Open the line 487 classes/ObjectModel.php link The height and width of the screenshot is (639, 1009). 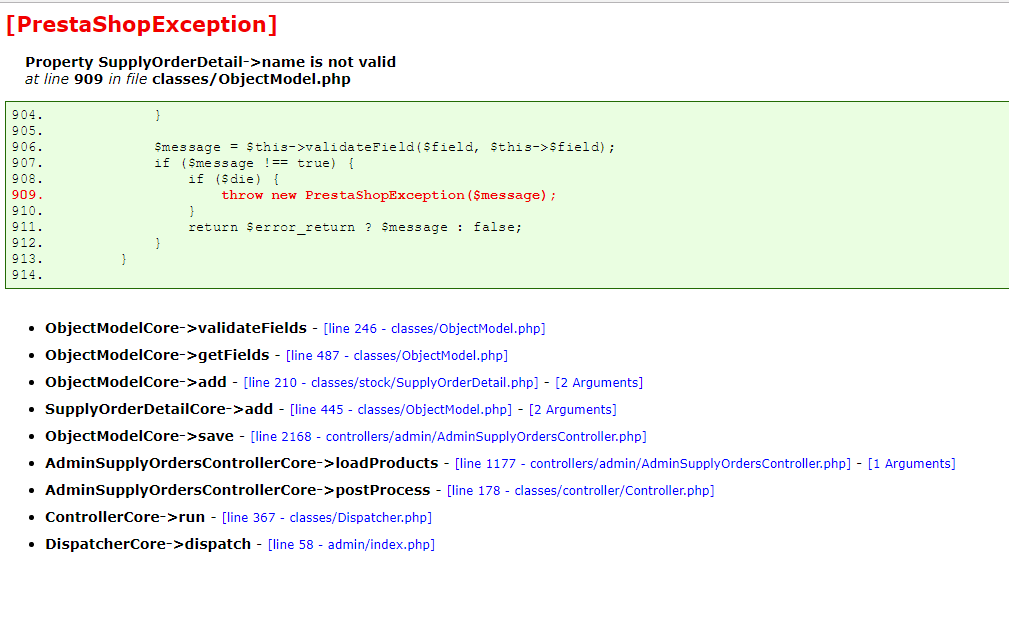397,355
